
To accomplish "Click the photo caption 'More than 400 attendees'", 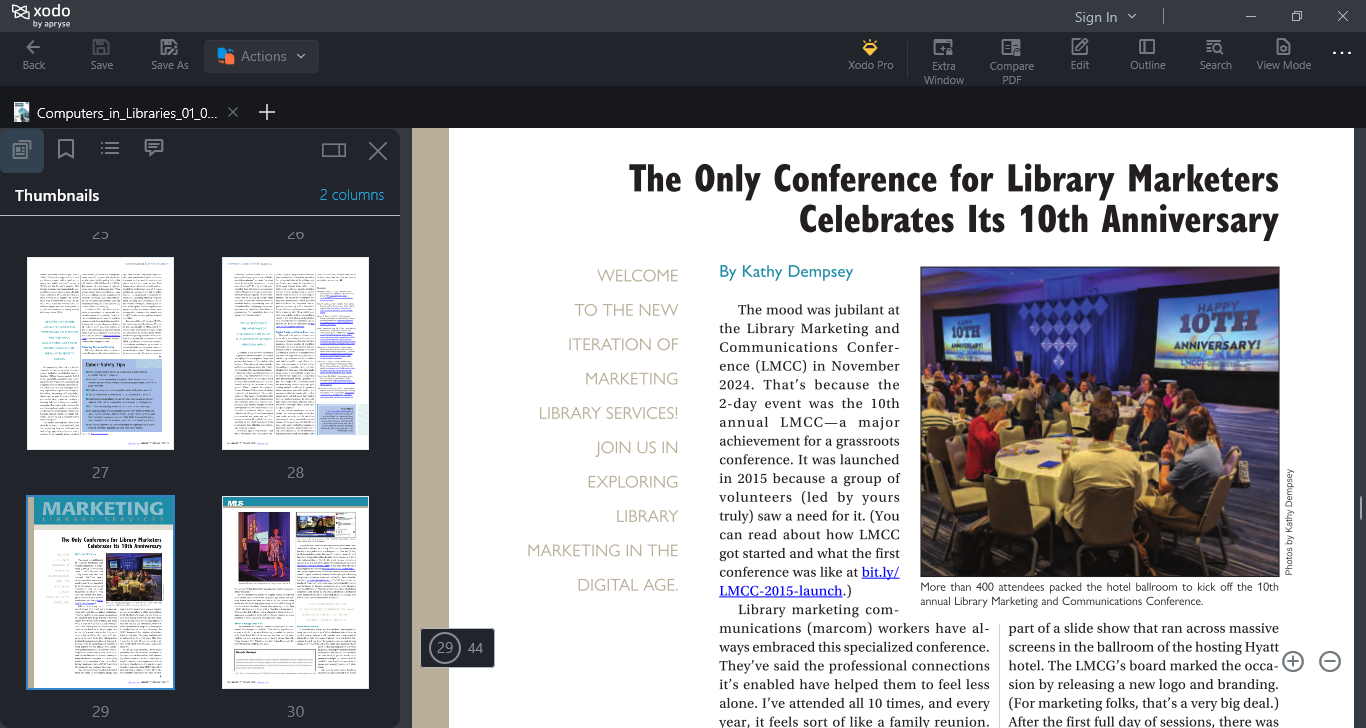I will (x=1099, y=594).
